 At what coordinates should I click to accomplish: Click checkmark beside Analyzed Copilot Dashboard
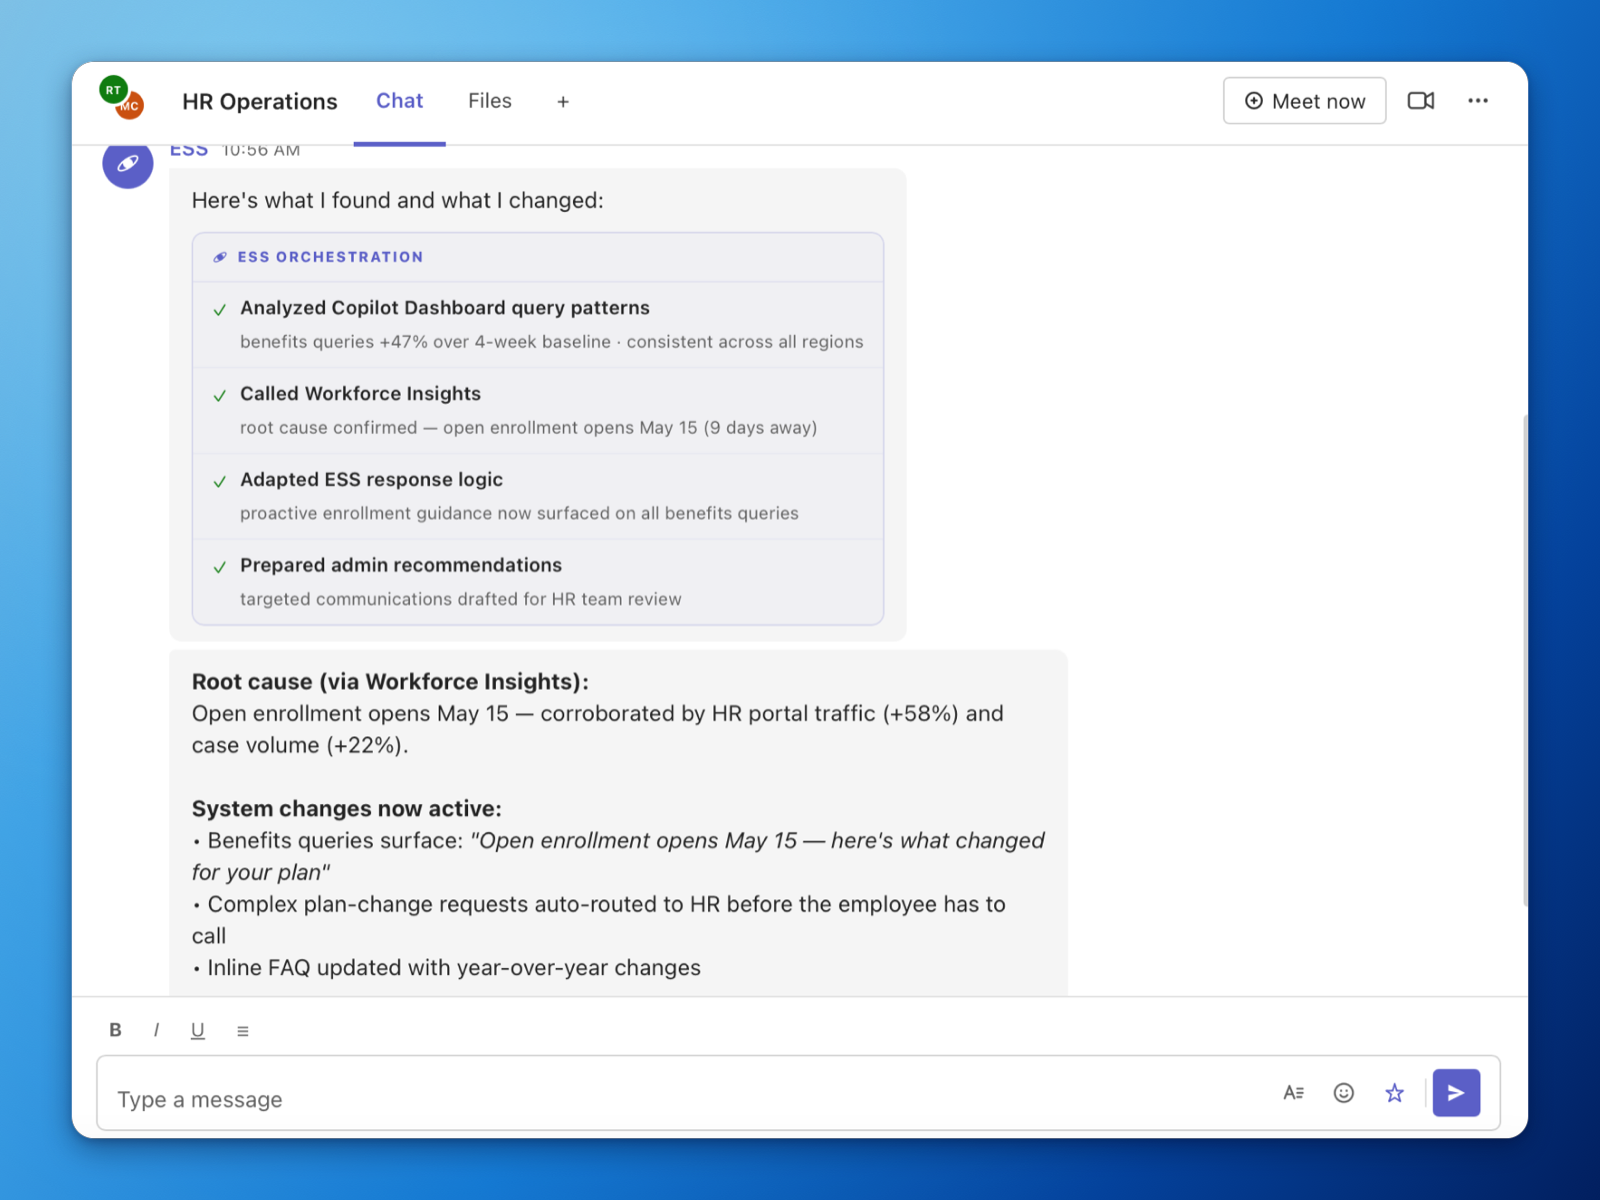[x=220, y=310]
